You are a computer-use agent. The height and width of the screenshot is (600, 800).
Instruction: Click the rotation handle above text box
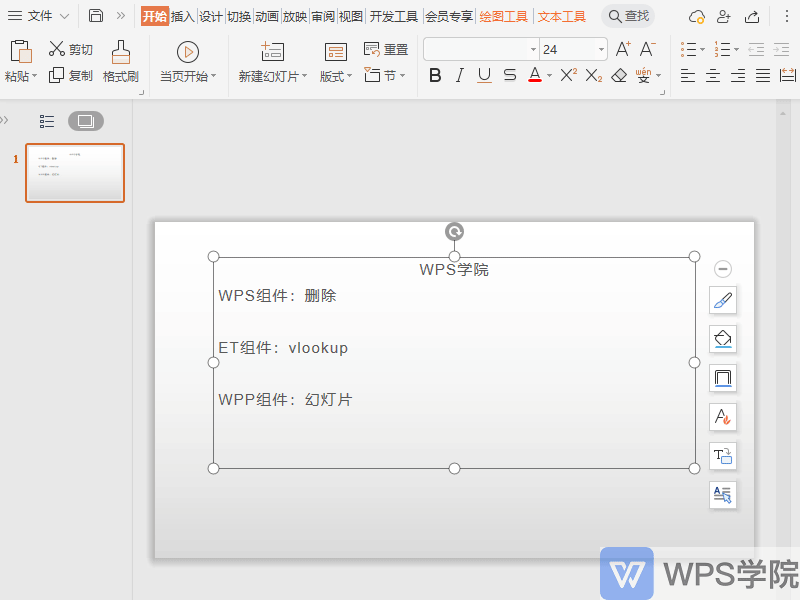(x=454, y=232)
